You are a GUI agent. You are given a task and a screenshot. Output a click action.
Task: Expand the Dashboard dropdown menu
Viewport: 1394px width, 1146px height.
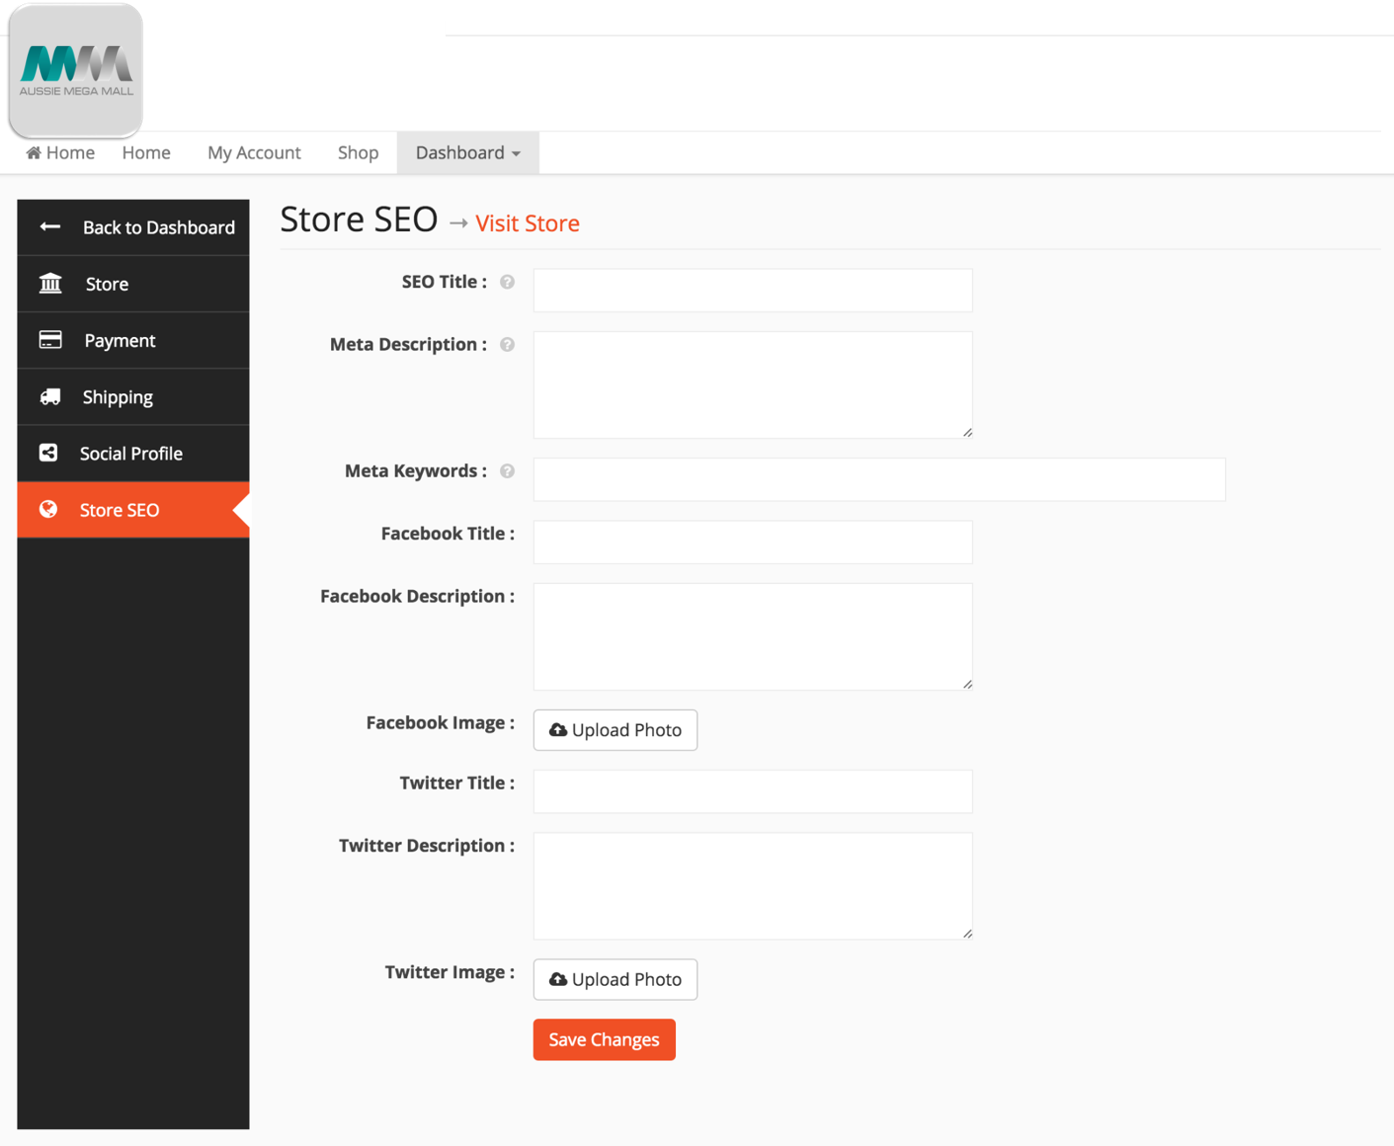pyautogui.click(x=466, y=152)
